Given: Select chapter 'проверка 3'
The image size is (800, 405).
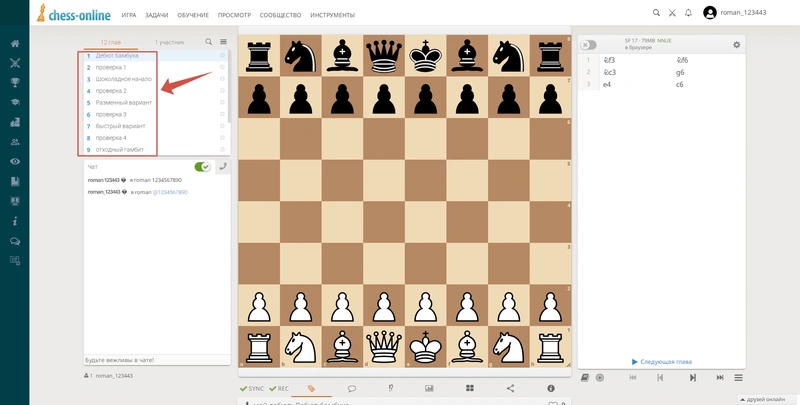Looking at the screenshot, I should pos(111,114).
